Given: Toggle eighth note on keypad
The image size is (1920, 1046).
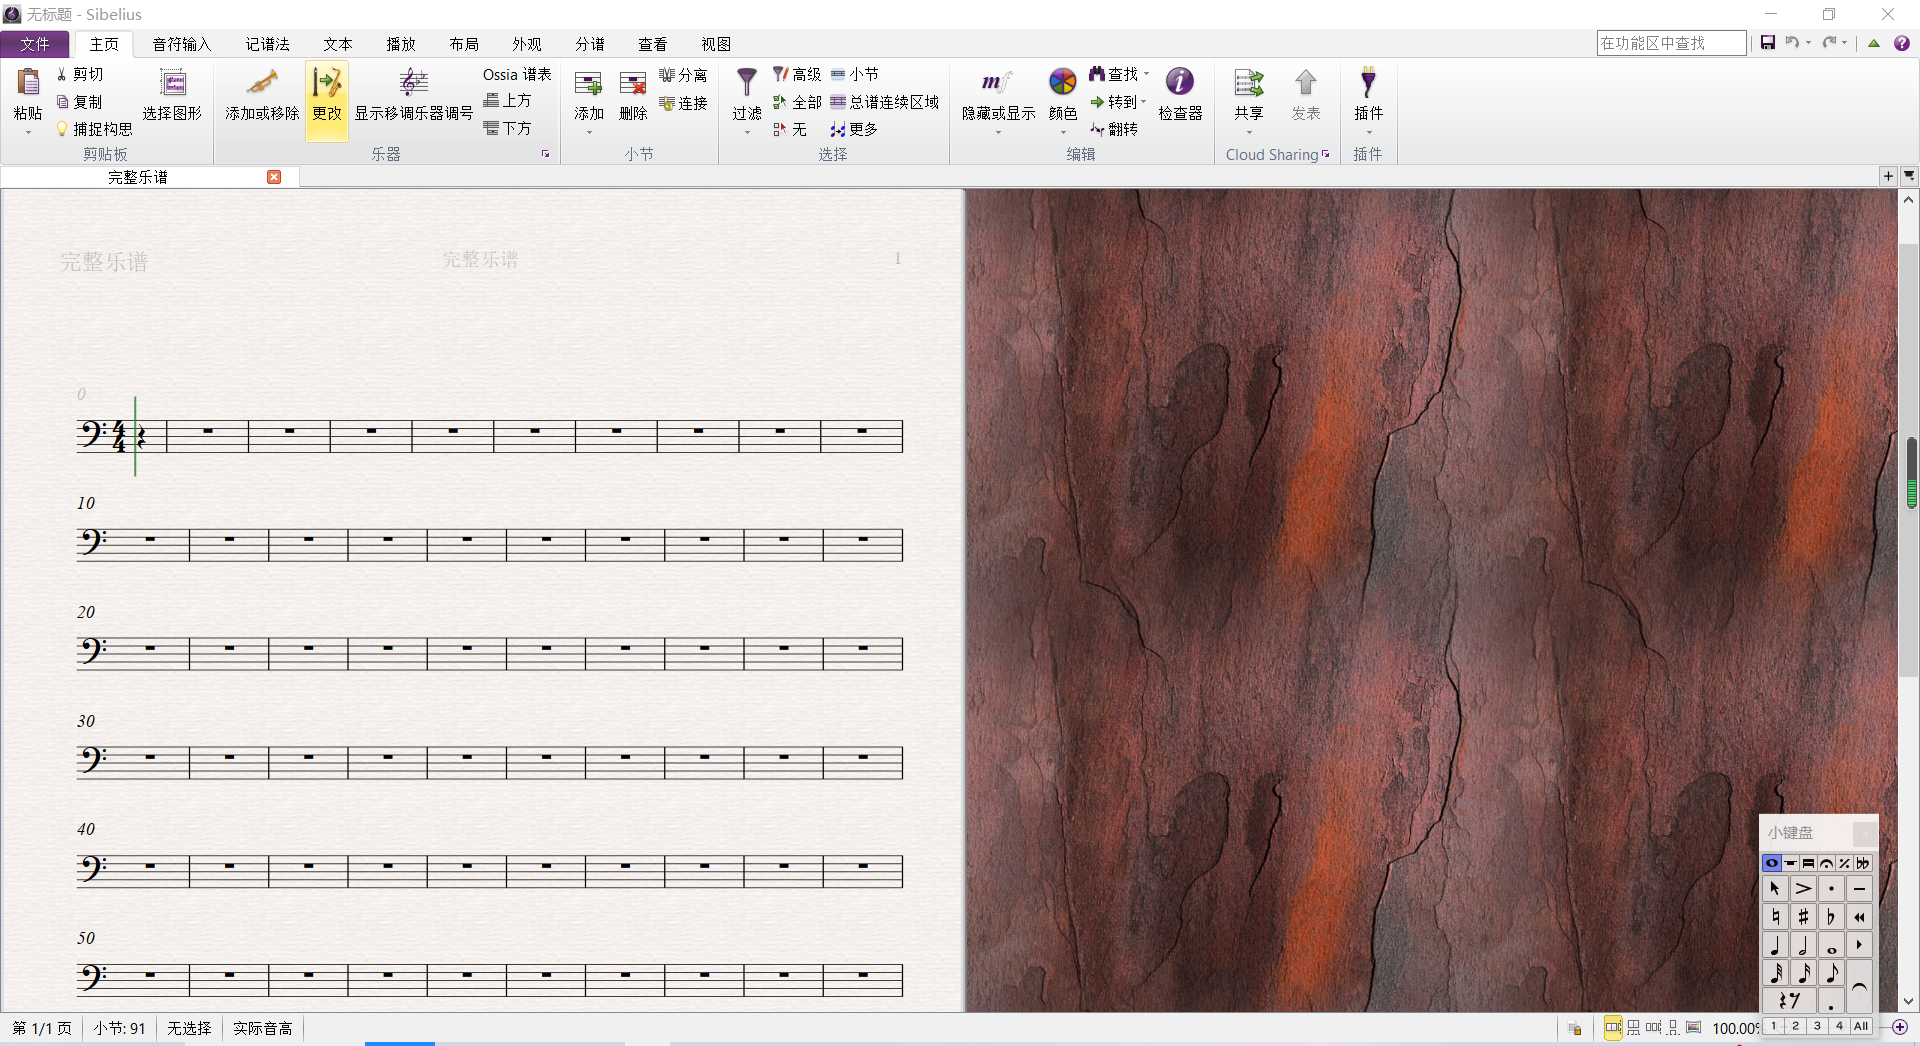Looking at the screenshot, I should point(1831,973).
